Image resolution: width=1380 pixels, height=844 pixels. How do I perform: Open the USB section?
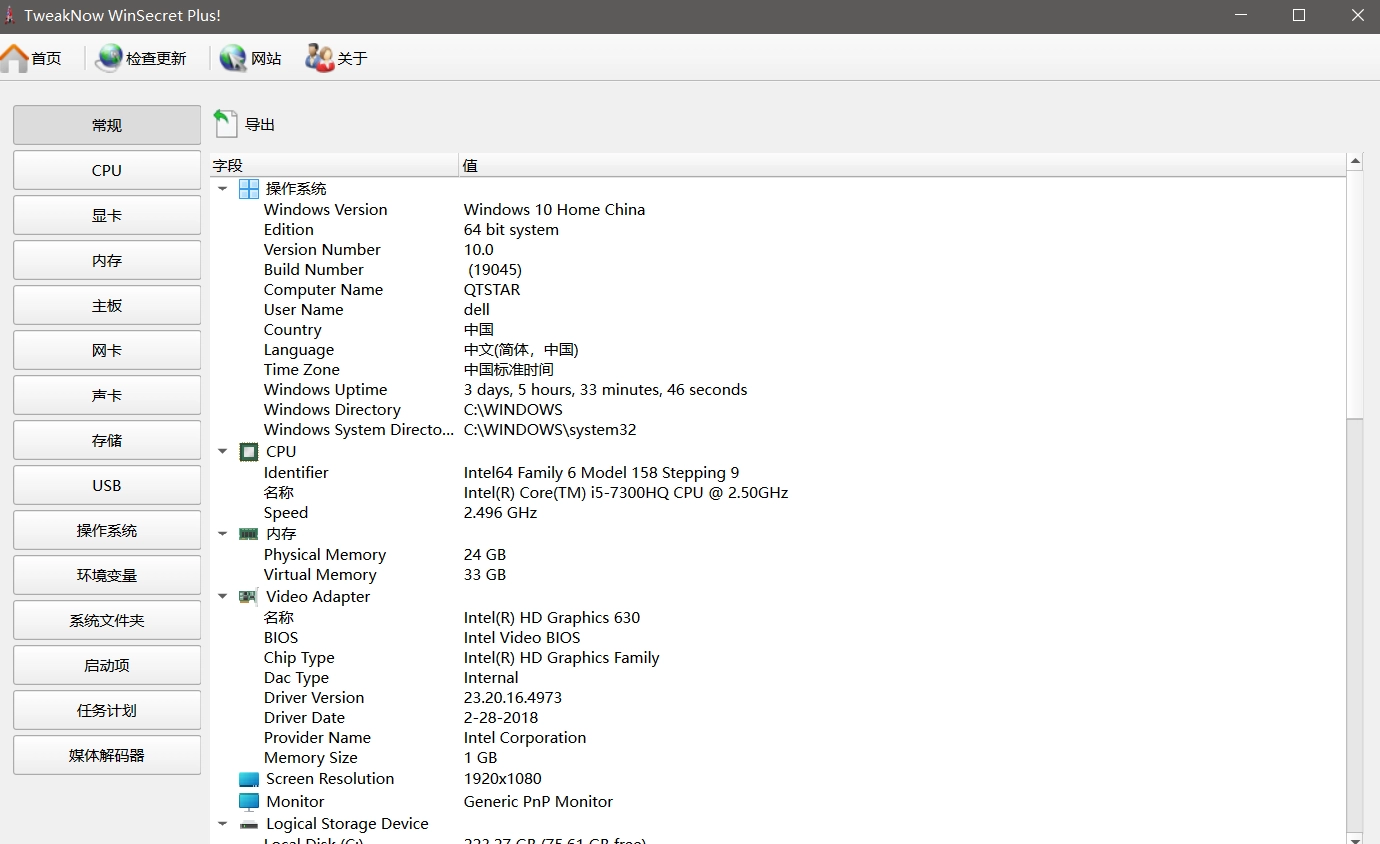[107, 485]
